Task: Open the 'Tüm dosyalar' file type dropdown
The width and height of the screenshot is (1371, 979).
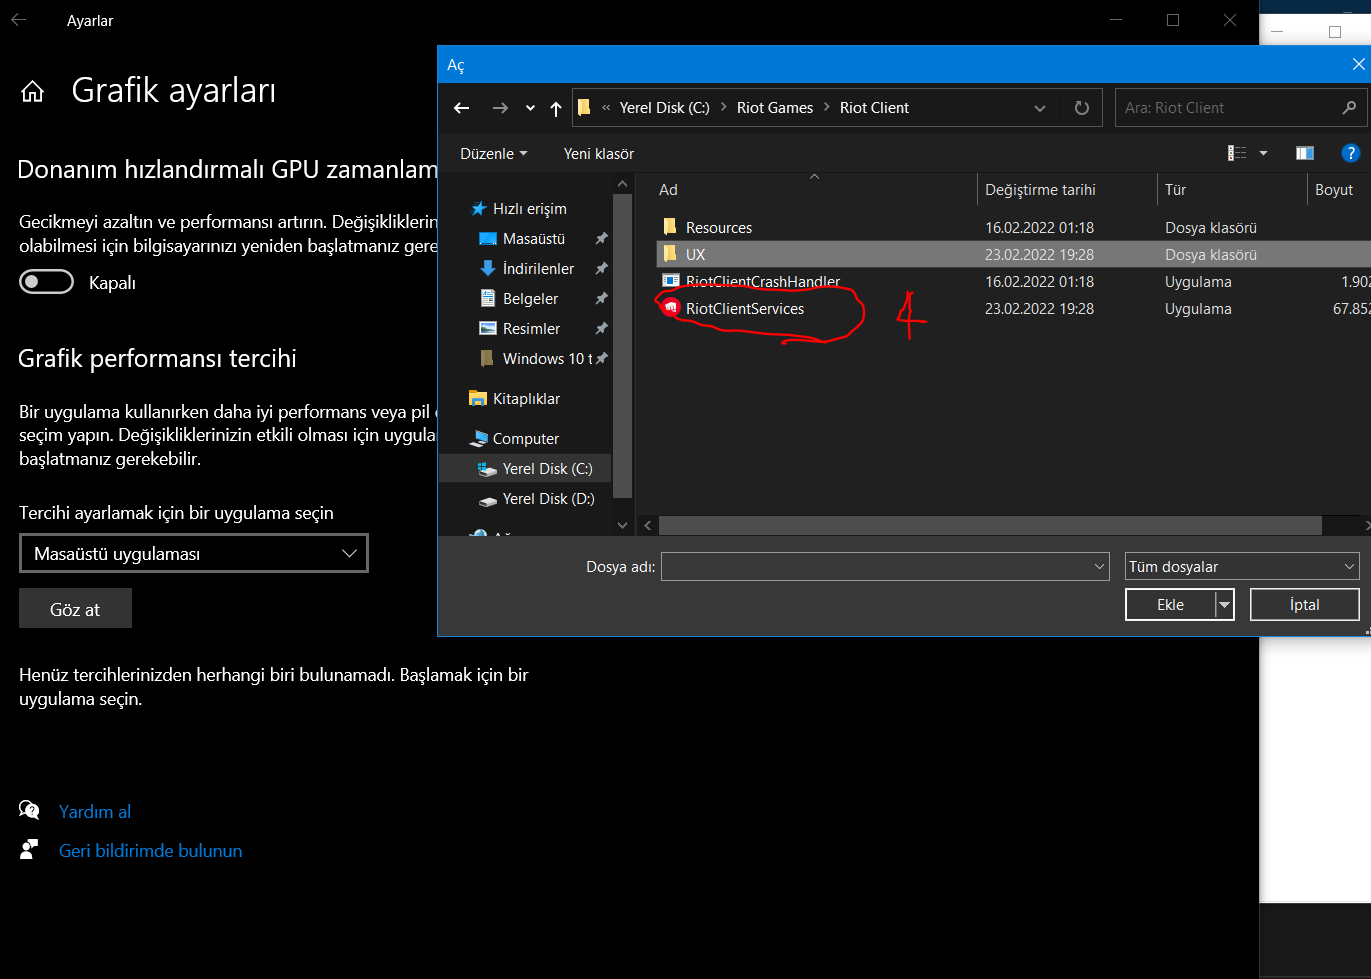Action: click(1242, 567)
